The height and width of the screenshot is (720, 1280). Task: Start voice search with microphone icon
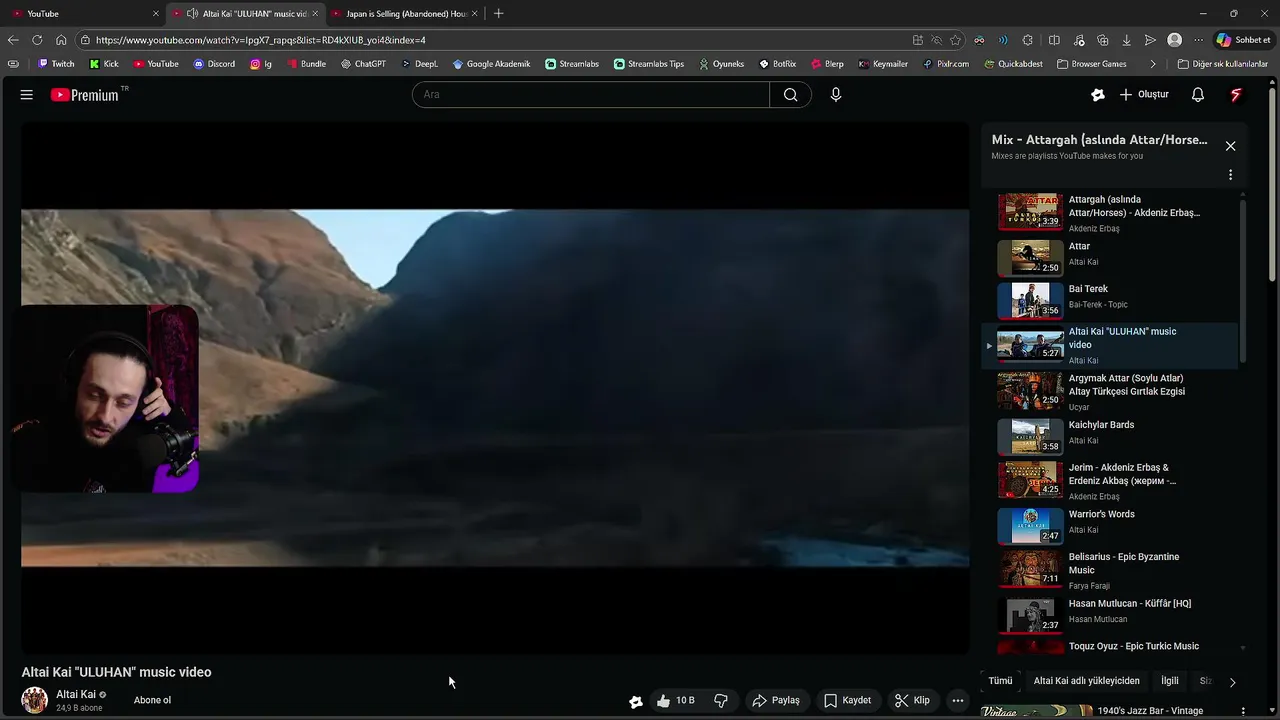click(x=836, y=95)
